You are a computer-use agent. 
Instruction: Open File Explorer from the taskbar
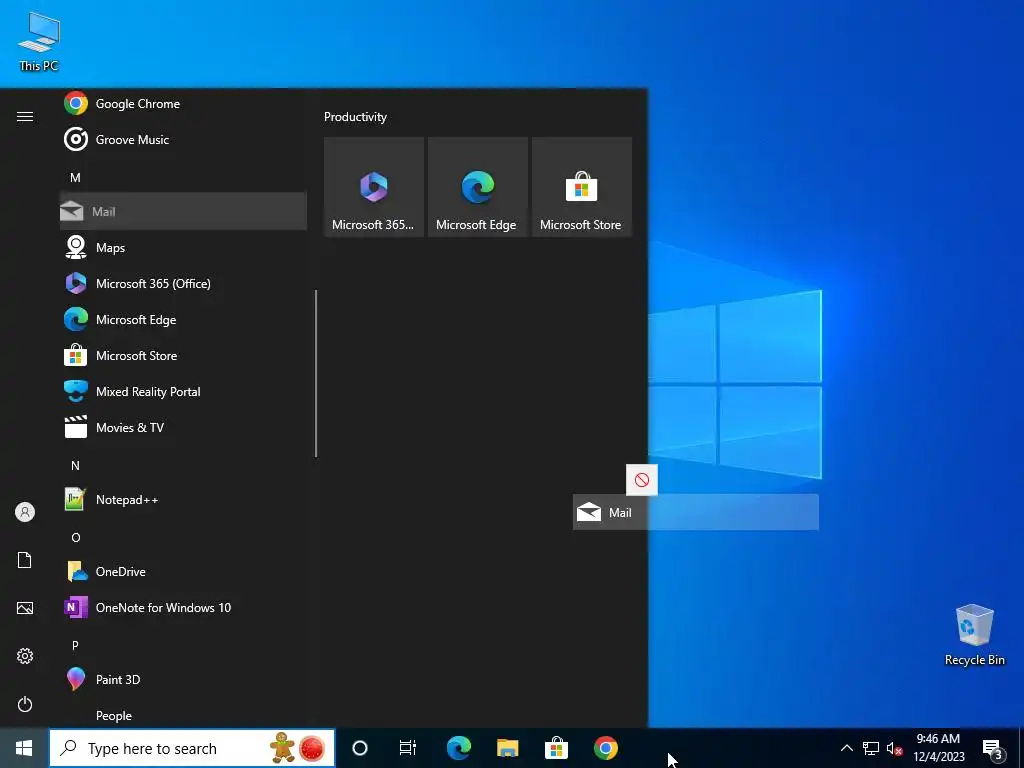507,748
